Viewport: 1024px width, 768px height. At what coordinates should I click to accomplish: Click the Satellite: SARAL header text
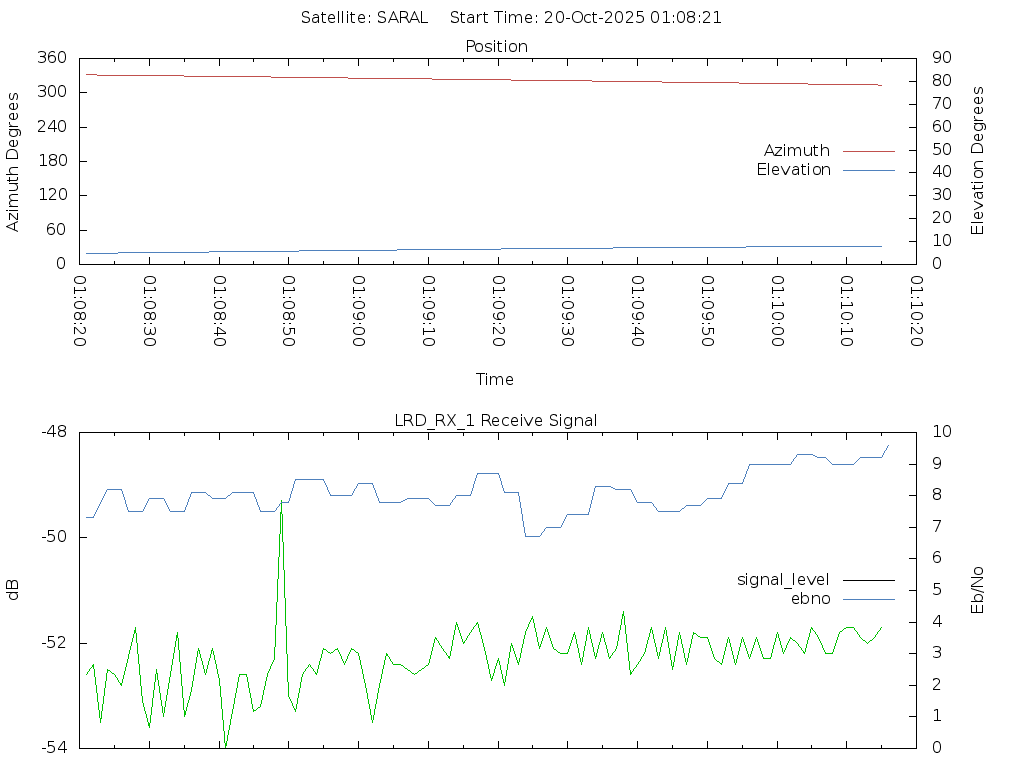point(364,17)
